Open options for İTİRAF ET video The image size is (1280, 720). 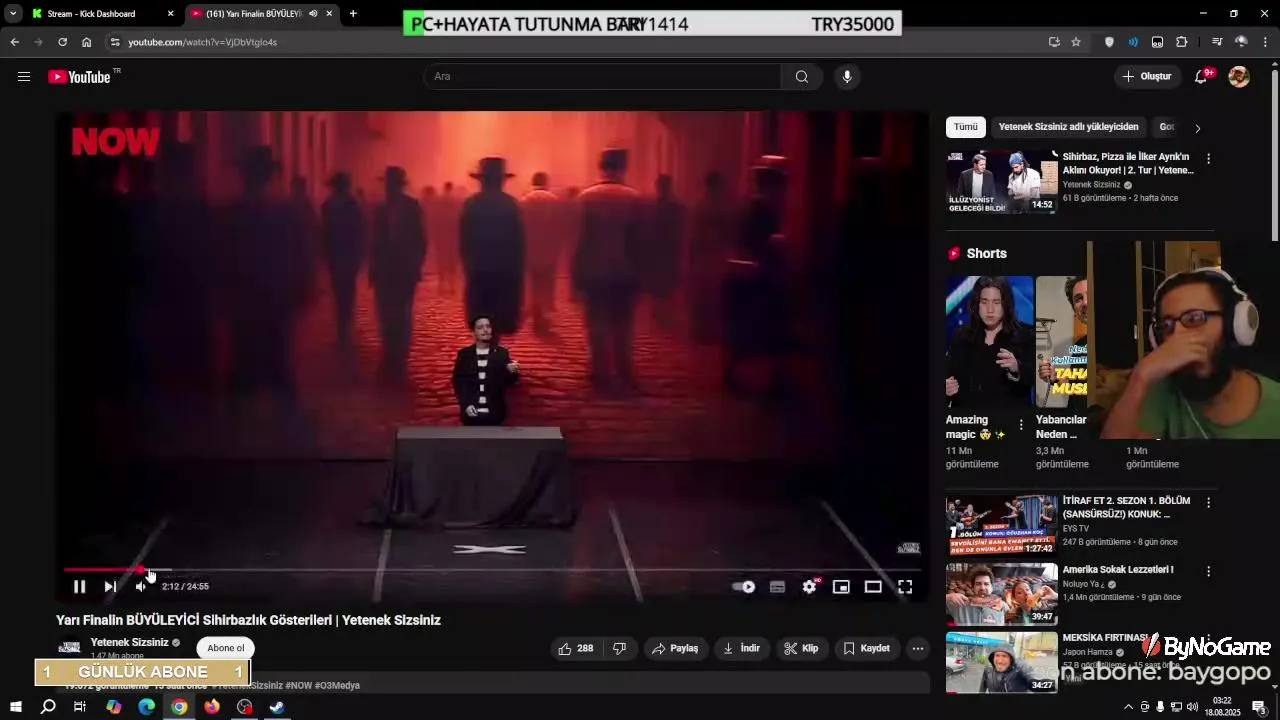pyautogui.click(x=1208, y=503)
